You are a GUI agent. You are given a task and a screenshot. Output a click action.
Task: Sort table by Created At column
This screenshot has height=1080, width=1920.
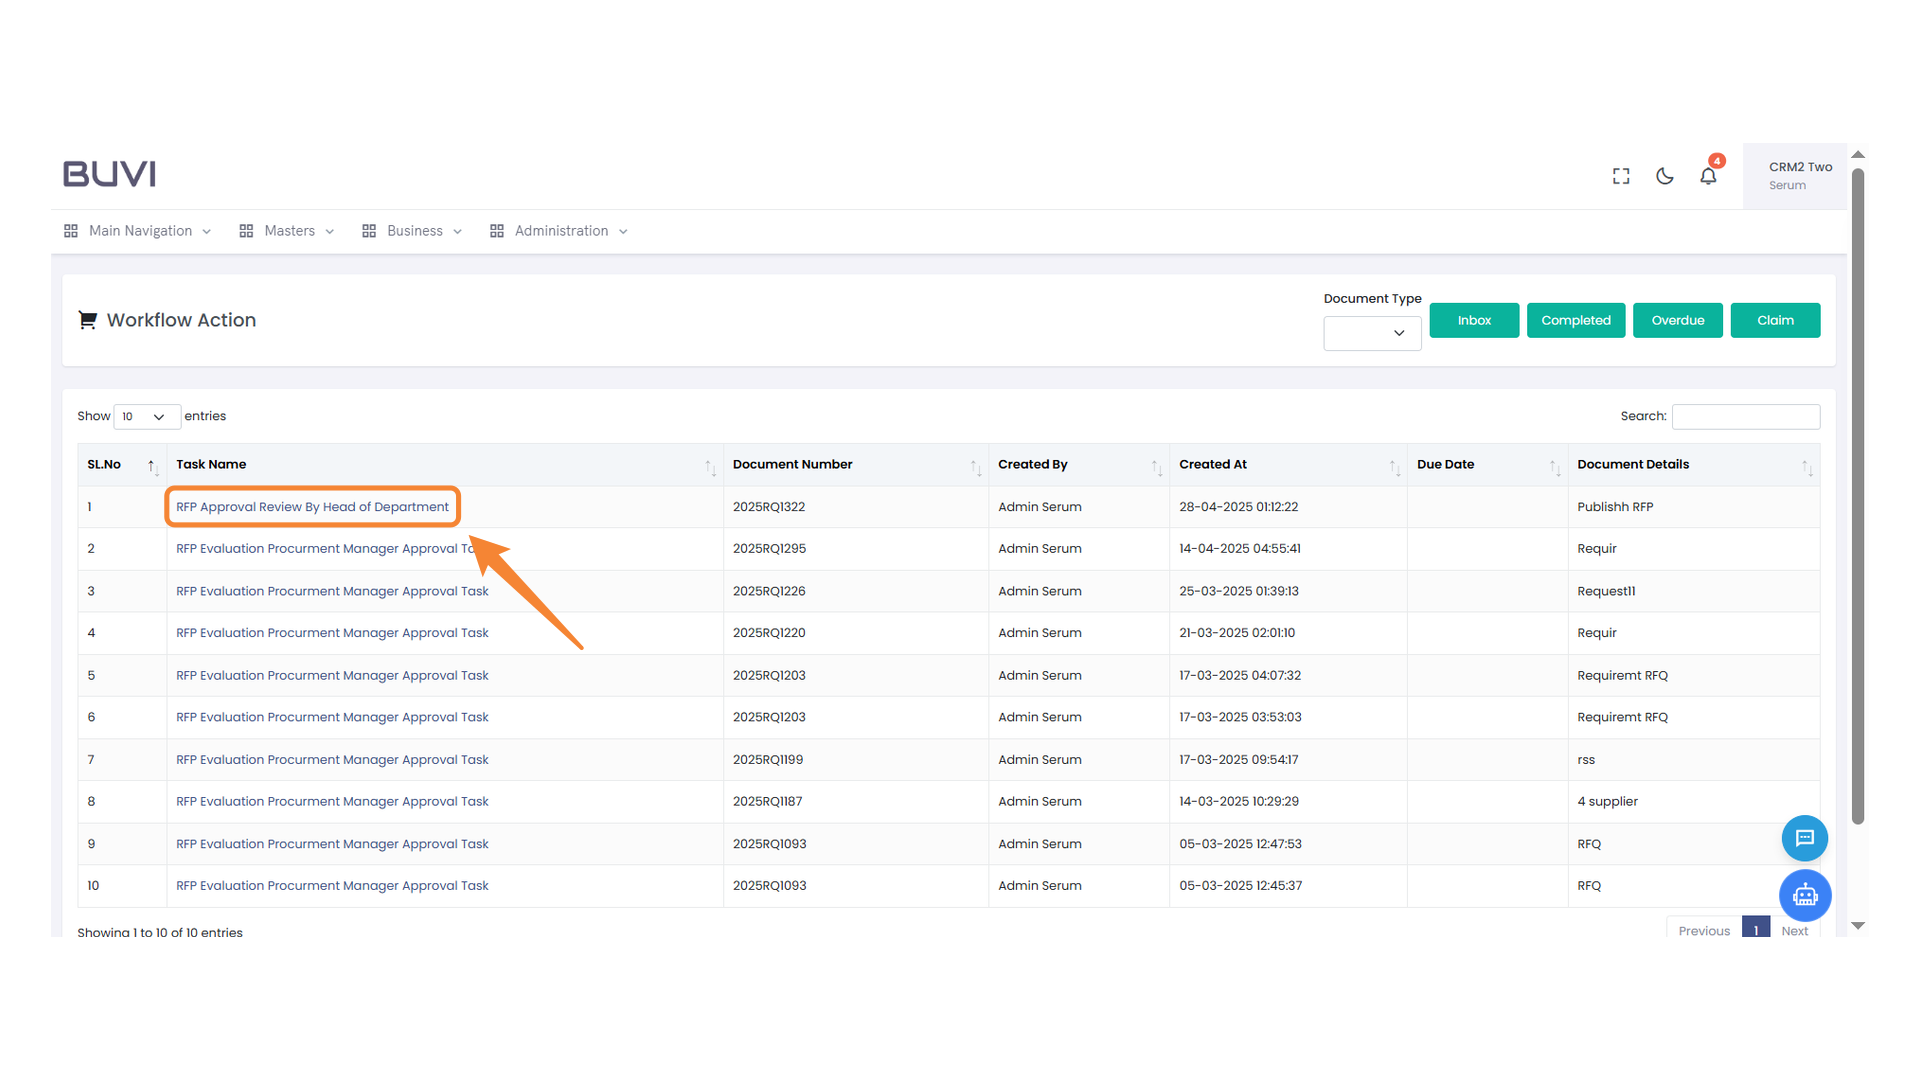coord(1394,466)
